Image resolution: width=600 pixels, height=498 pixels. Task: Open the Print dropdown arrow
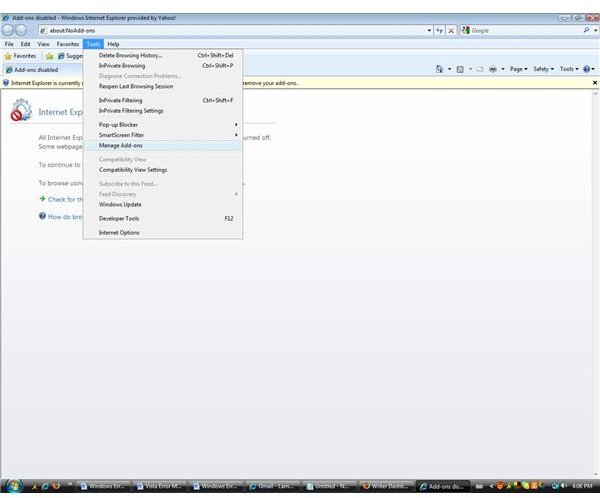pyautogui.click(x=503, y=69)
